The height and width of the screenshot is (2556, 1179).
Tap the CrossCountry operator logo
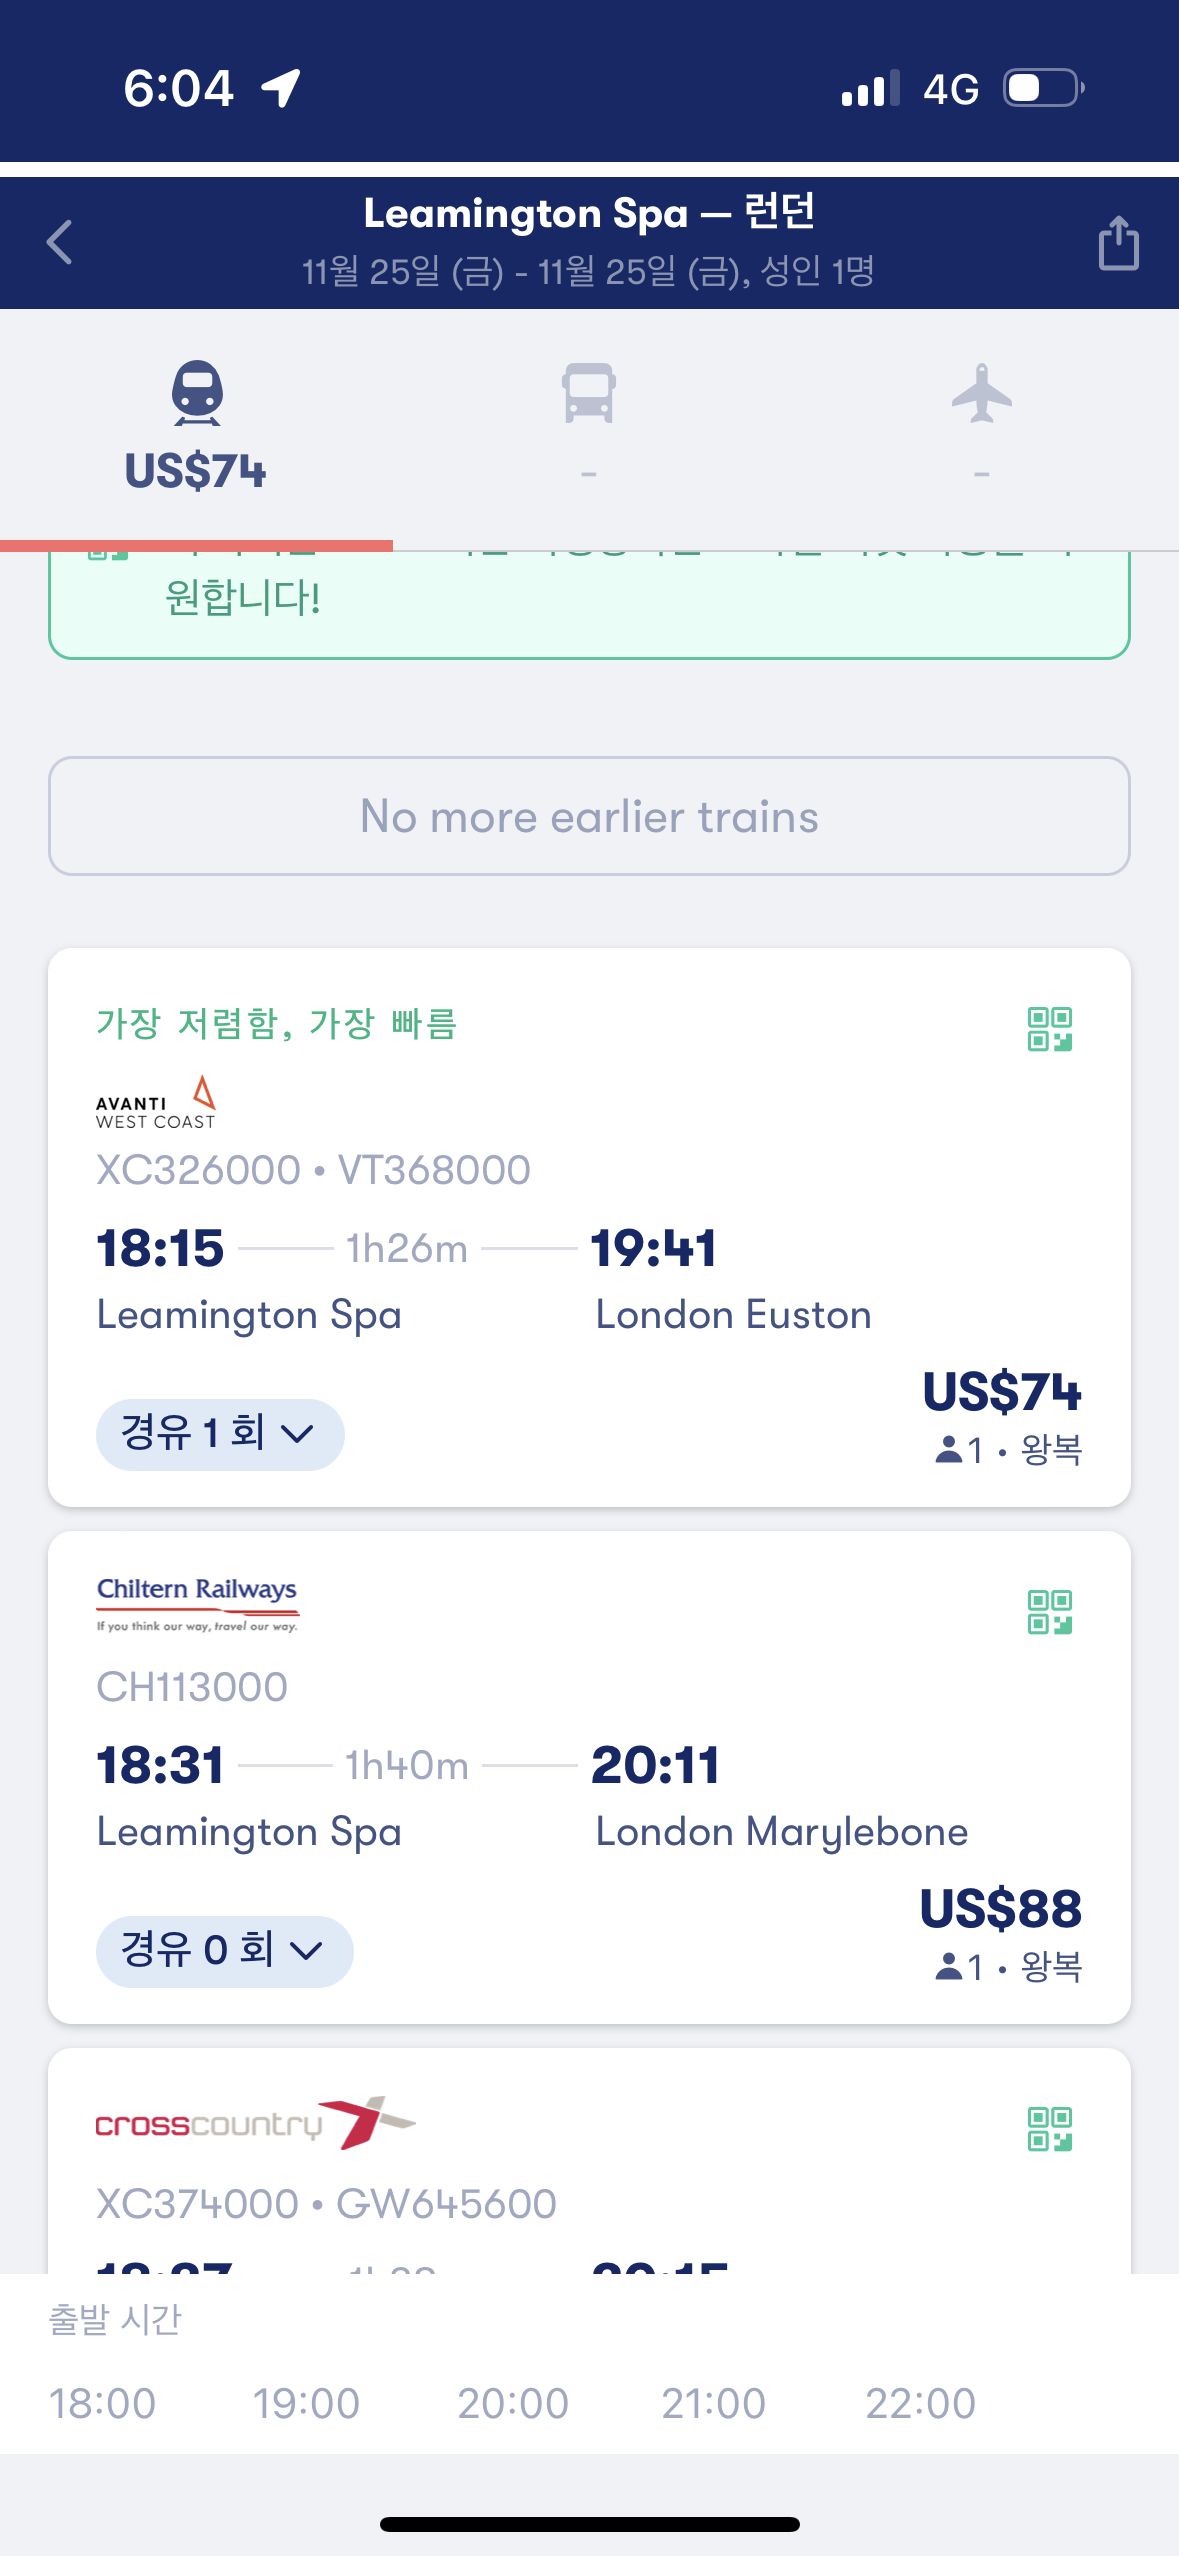(255, 2122)
